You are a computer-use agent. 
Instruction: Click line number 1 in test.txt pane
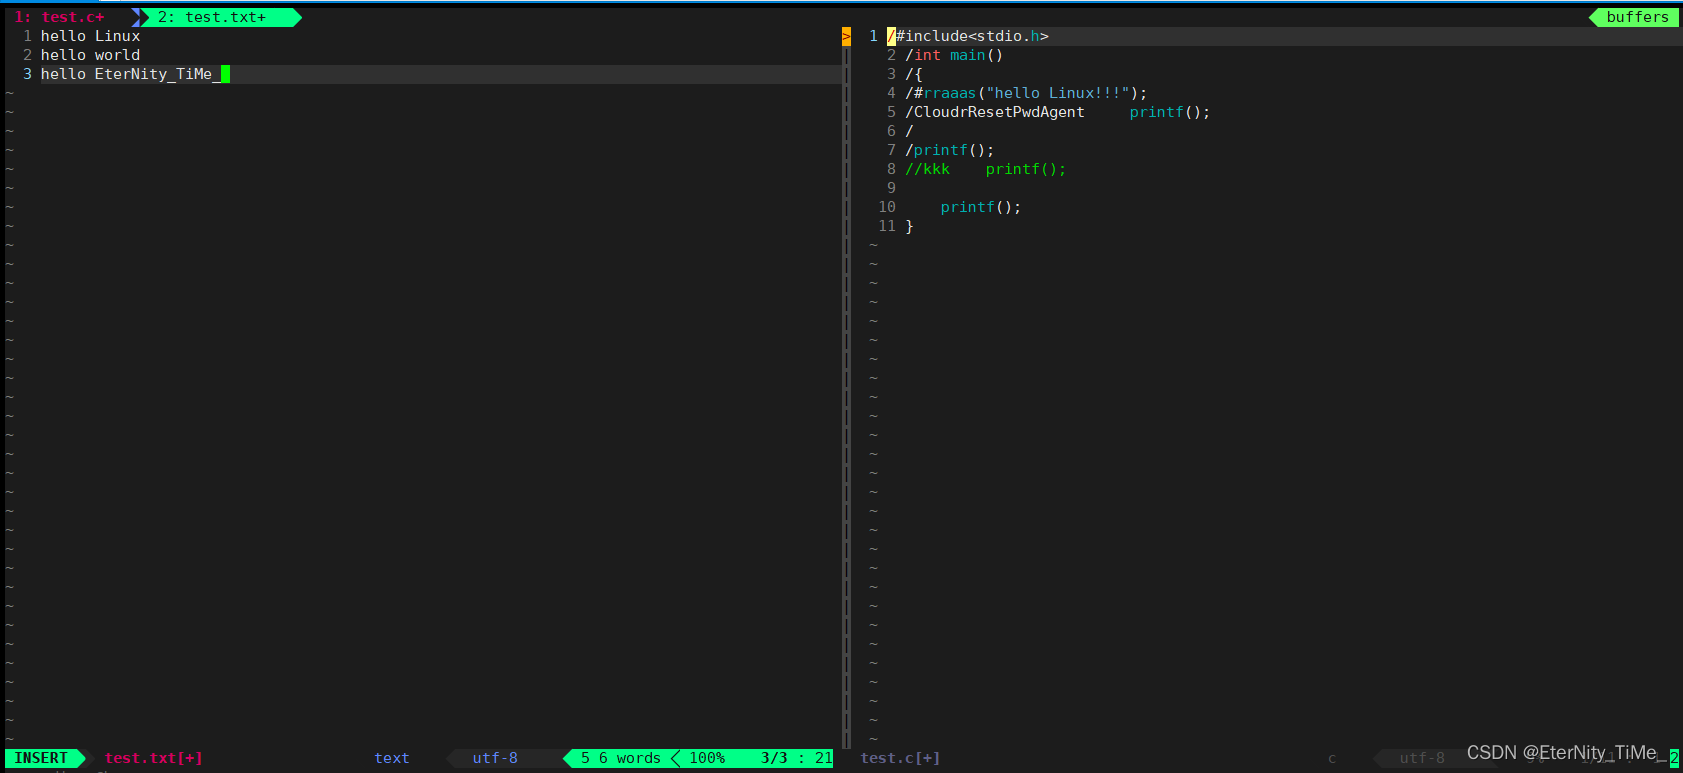click(27, 36)
